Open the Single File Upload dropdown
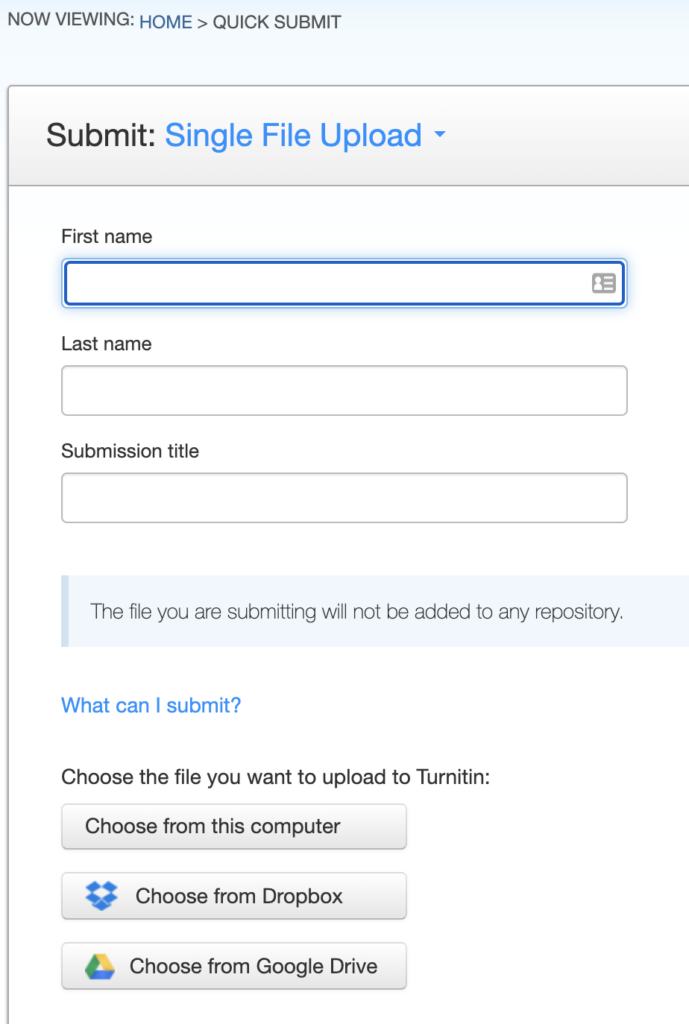The height and width of the screenshot is (1024, 689). point(293,135)
